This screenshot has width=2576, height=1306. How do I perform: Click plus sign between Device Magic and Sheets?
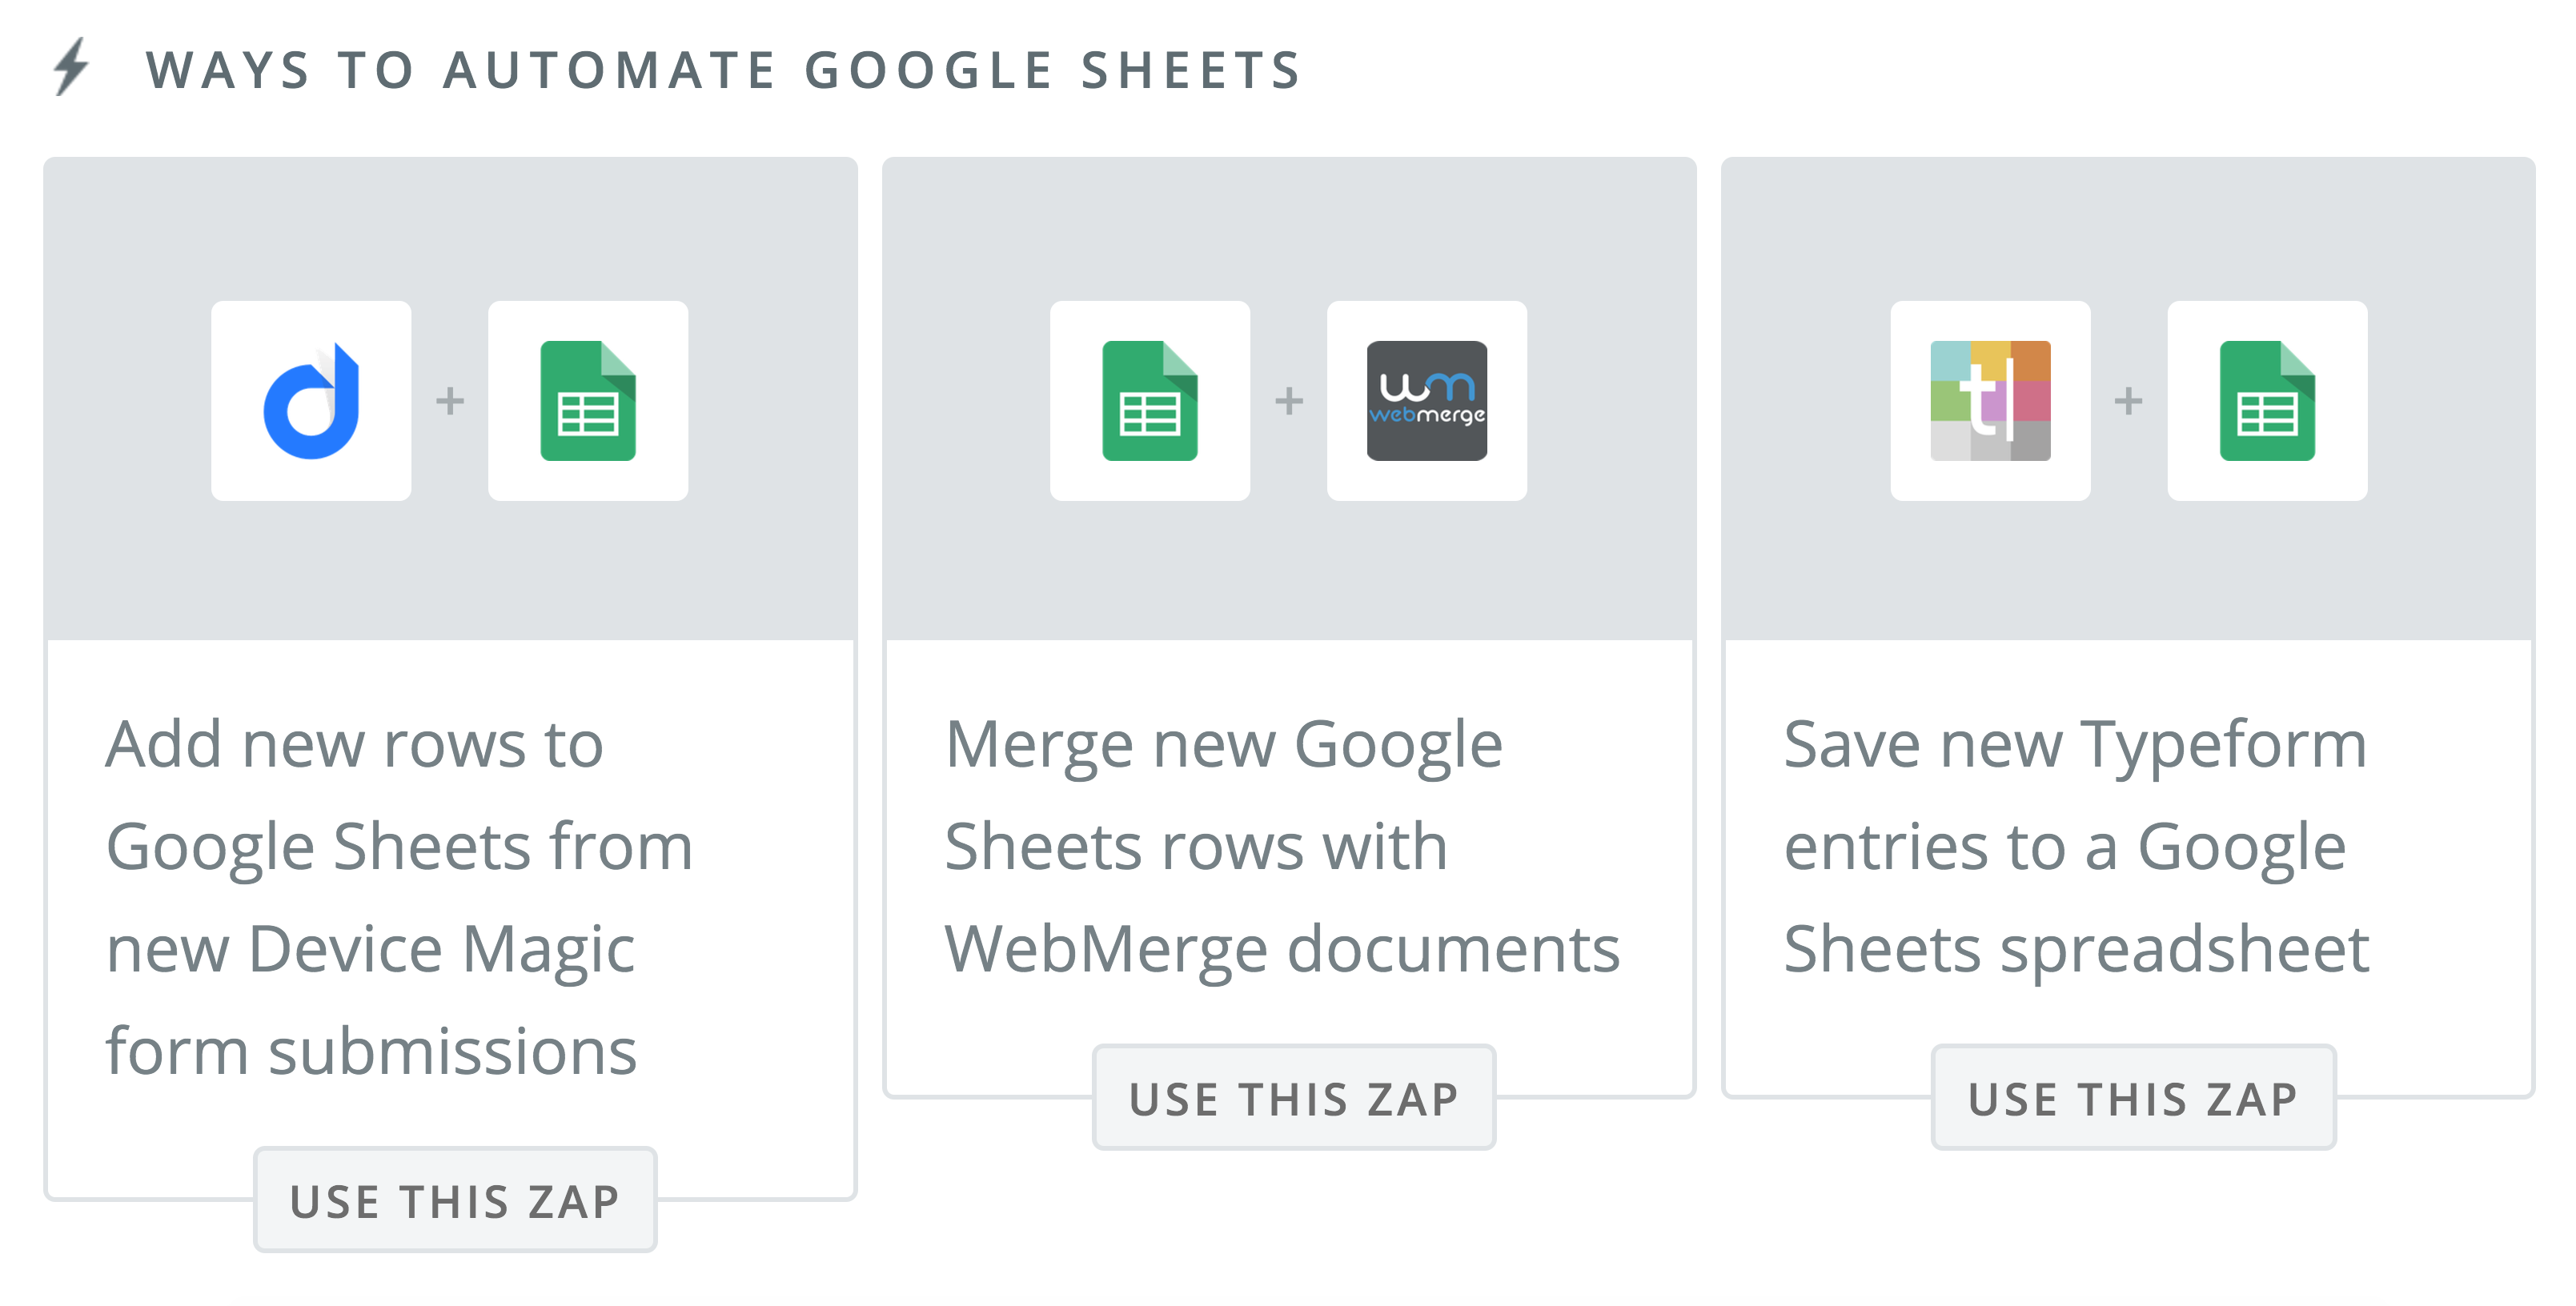450,401
